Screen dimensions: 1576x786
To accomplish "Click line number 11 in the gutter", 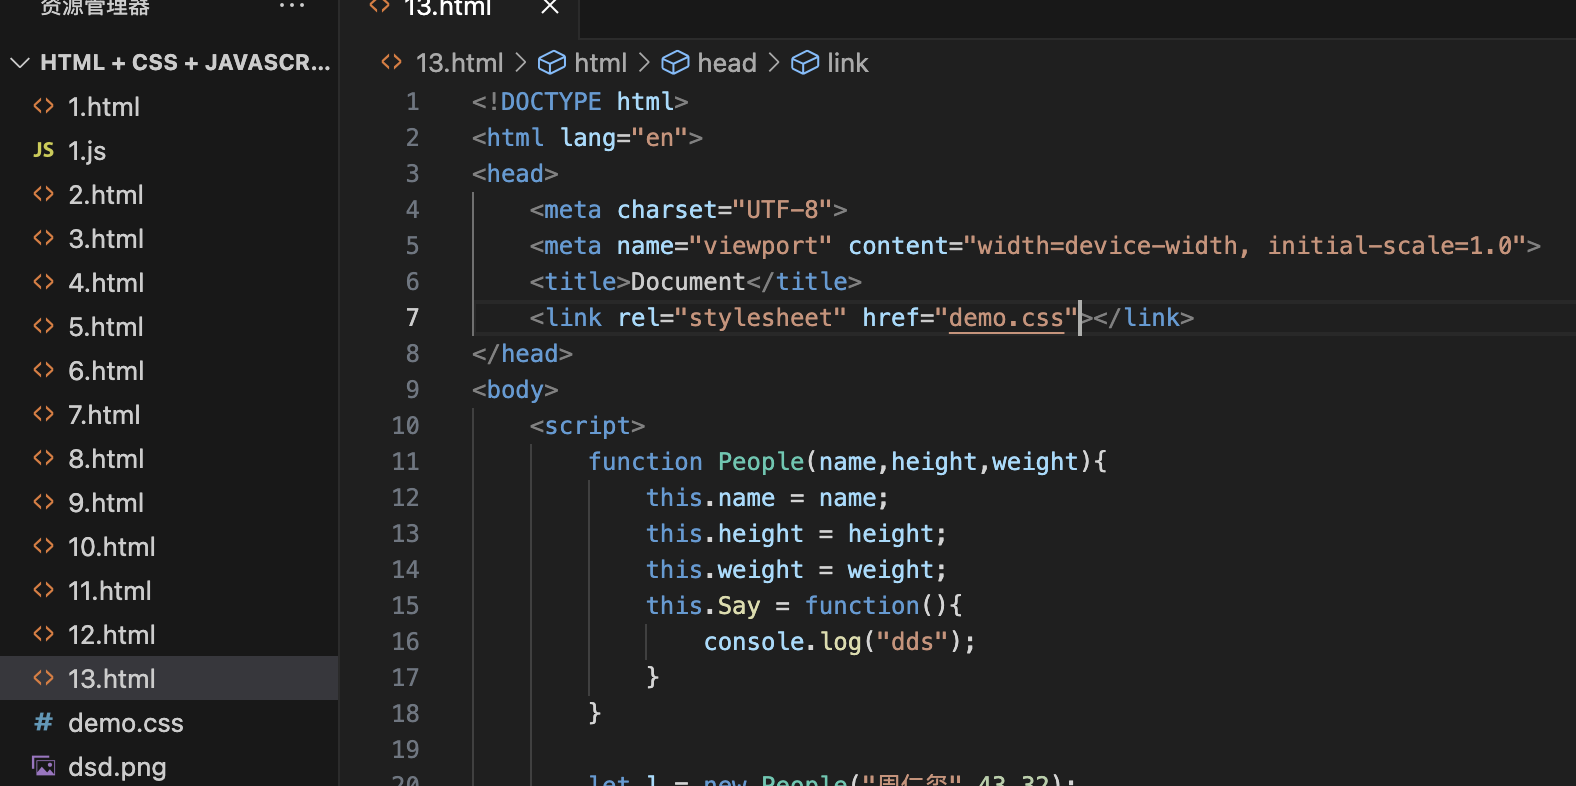I will 405,462.
